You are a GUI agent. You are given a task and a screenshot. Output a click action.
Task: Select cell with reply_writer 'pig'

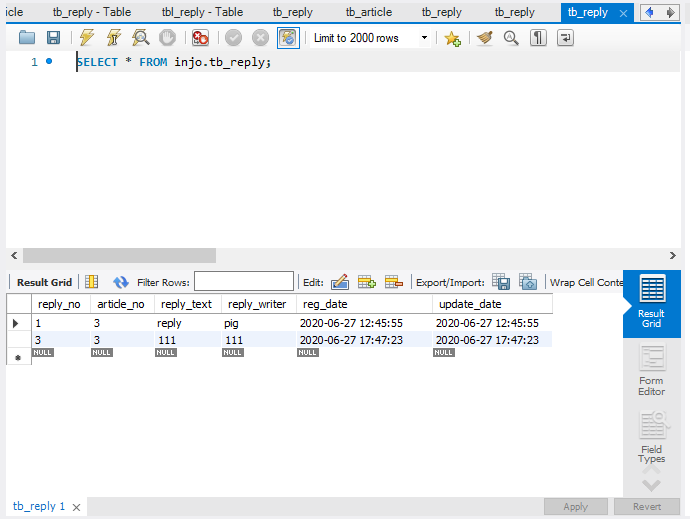click(259, 323)
